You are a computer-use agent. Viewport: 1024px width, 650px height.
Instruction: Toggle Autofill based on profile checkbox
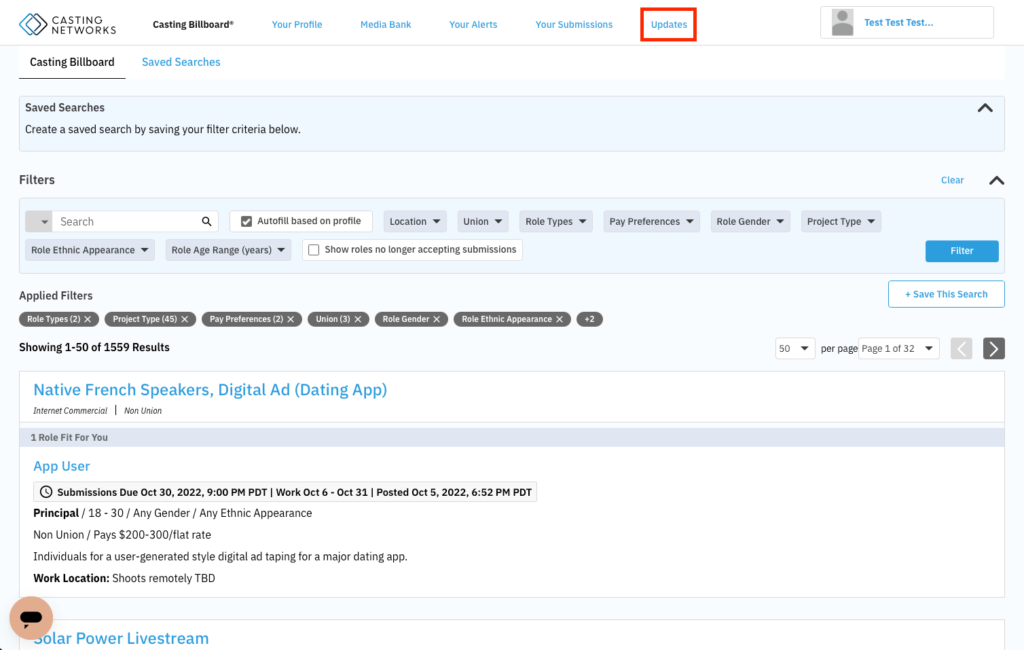point(246,221)
